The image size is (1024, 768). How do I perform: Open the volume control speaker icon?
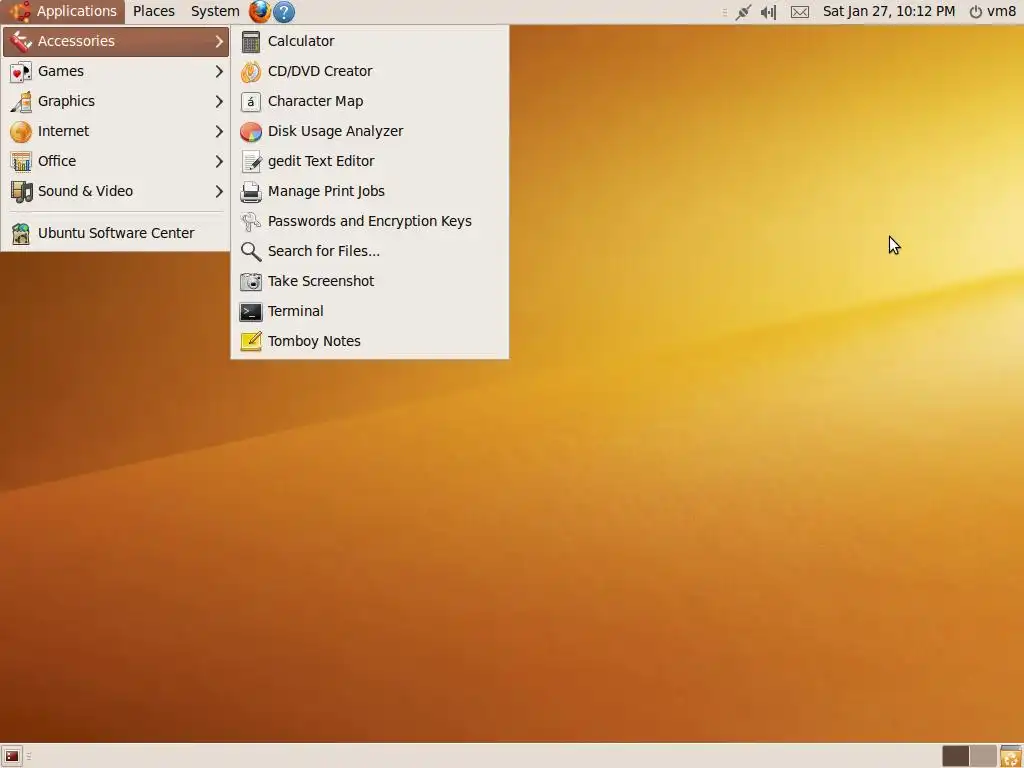pos(769,12)
